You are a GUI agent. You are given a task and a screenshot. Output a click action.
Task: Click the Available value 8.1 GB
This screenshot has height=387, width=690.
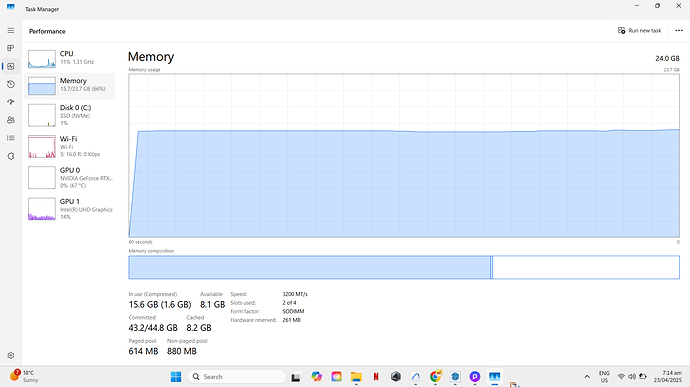pyautogui.click(x=213, y=305)
